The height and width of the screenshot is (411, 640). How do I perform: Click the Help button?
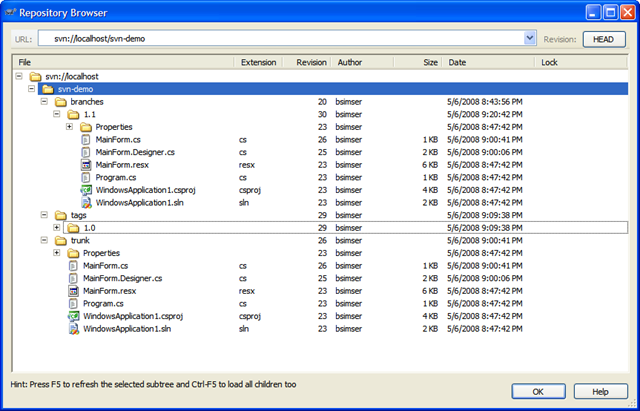[x=600, y=391]
